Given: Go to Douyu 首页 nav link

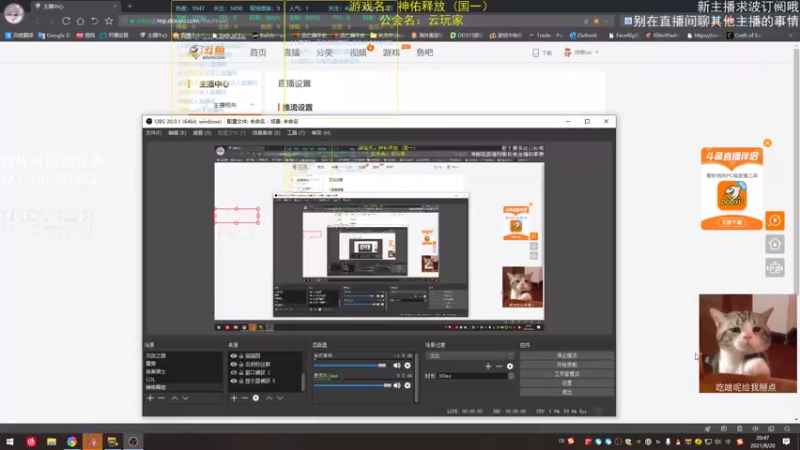Looking at the screenshot, I should [258, 53].
